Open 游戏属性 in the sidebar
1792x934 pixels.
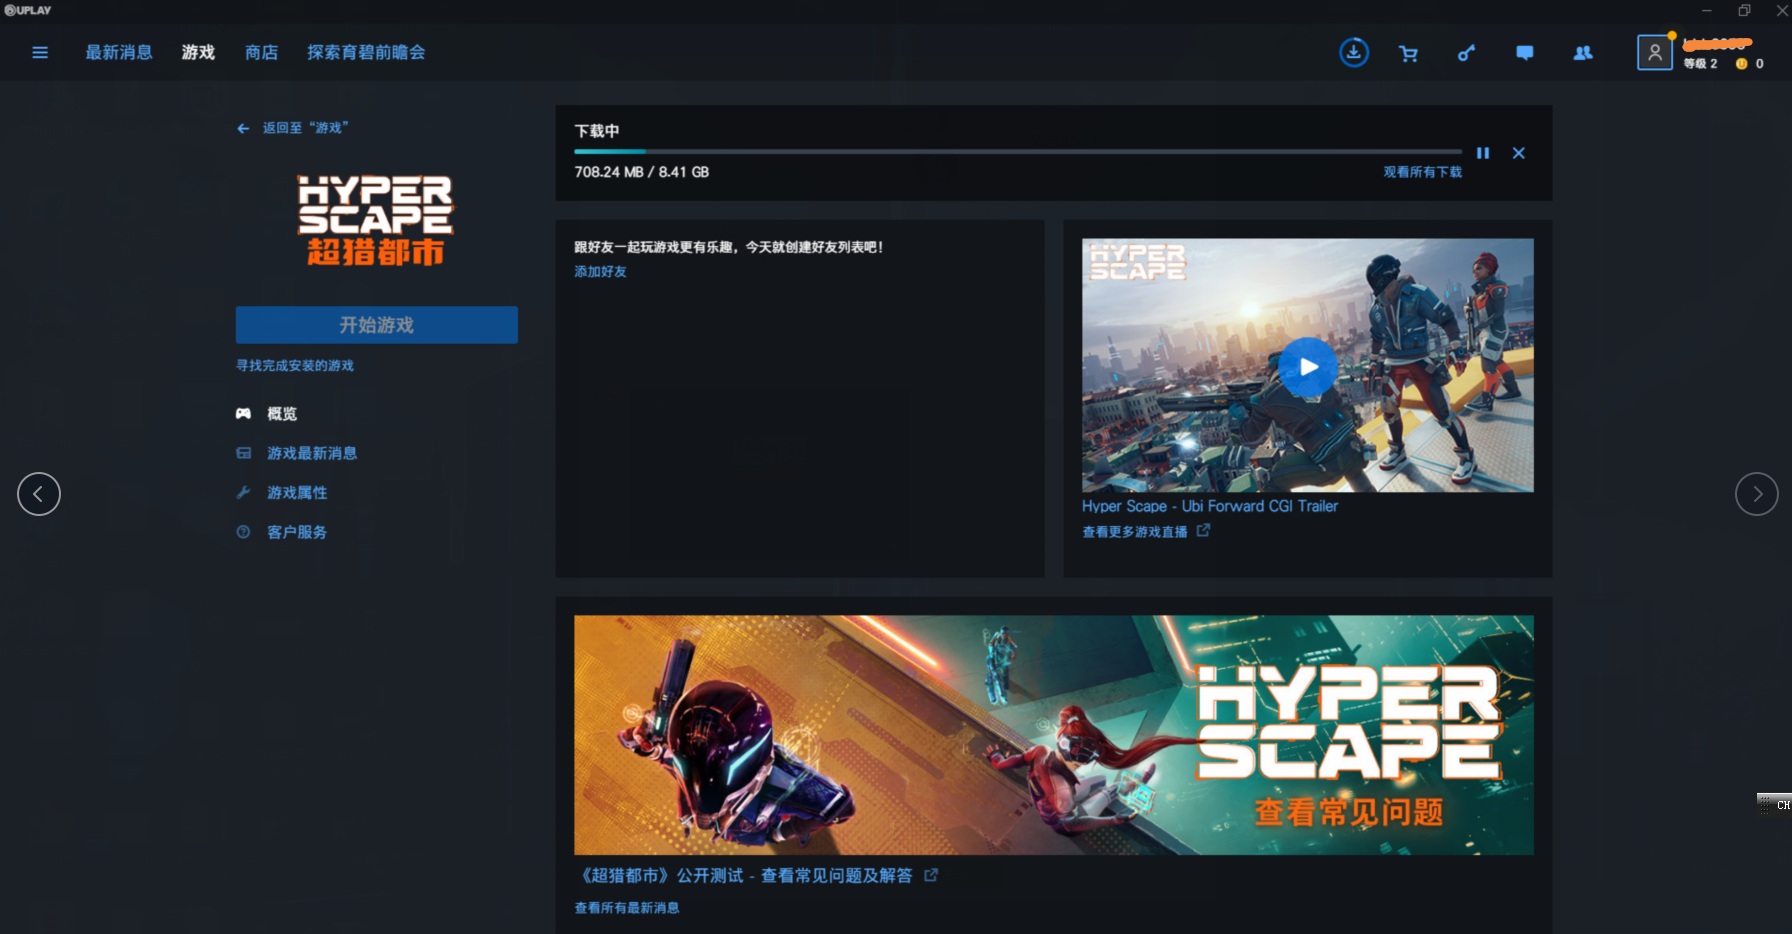tap(297, 493)
